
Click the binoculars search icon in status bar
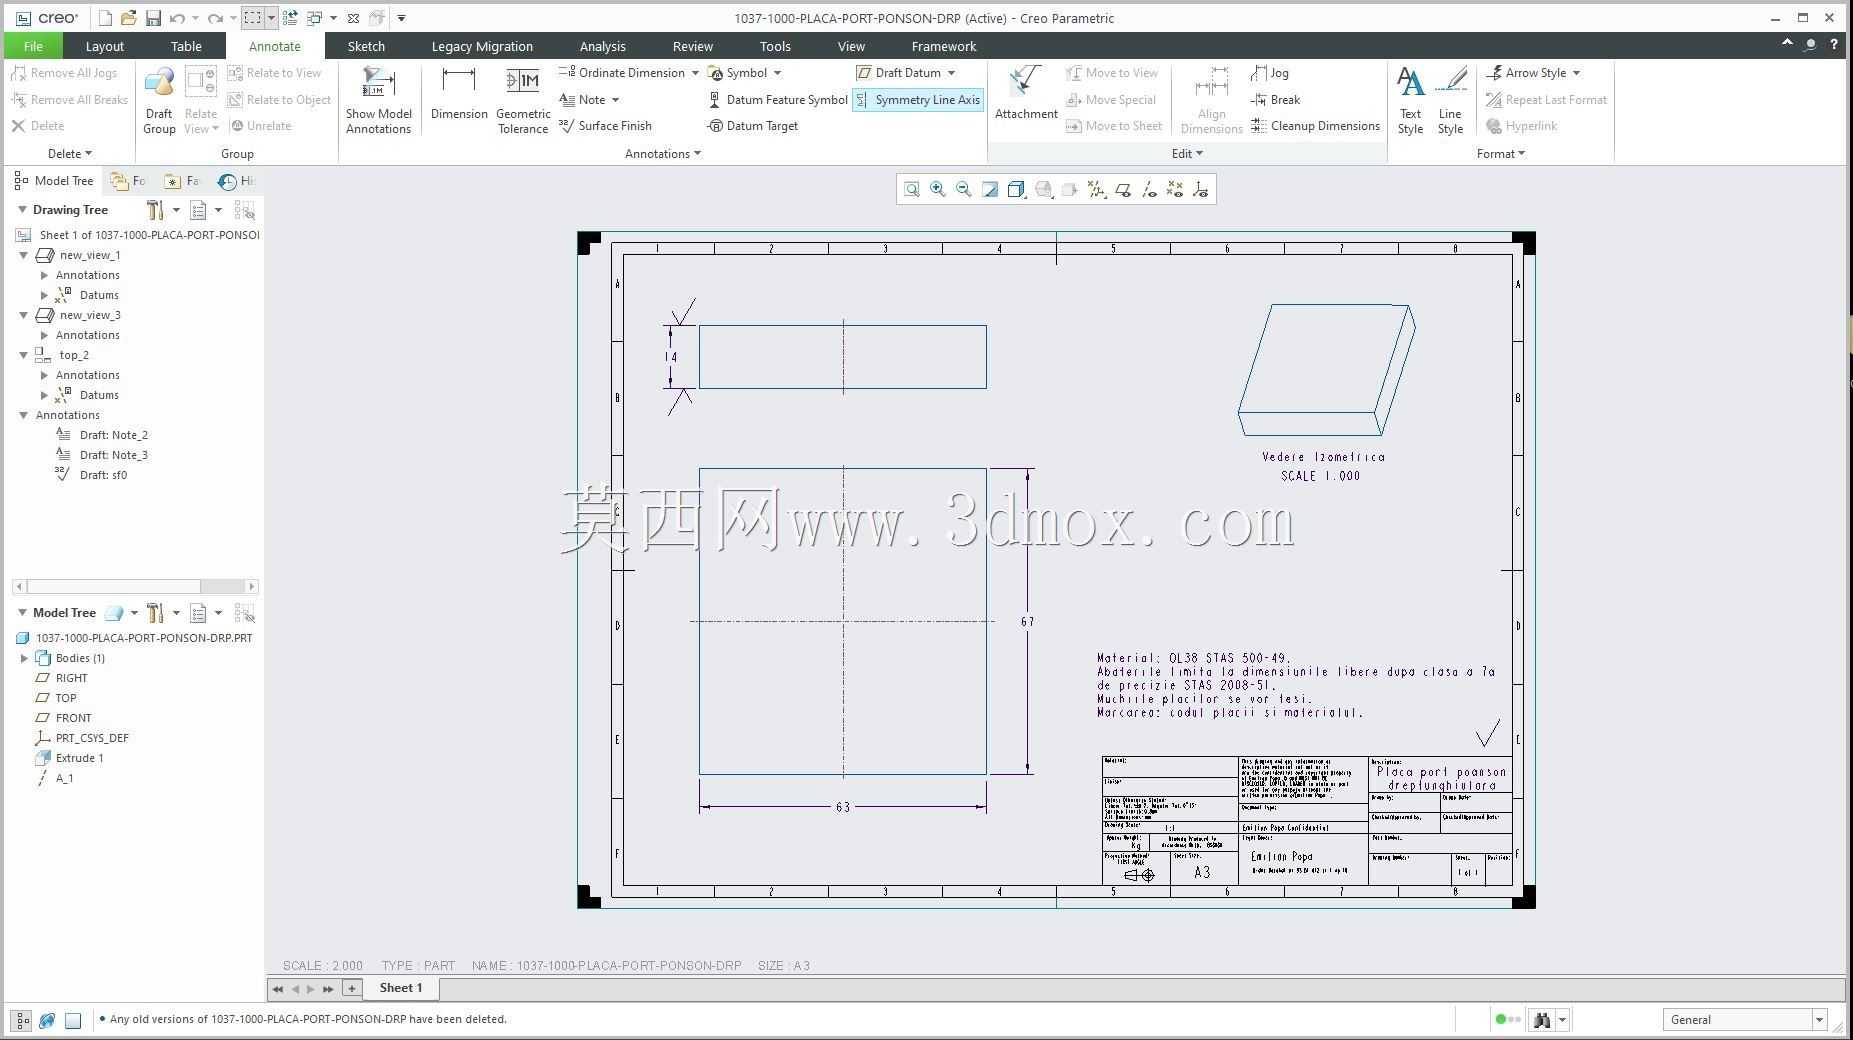pyautogui.click(x=1542, y=1020)
